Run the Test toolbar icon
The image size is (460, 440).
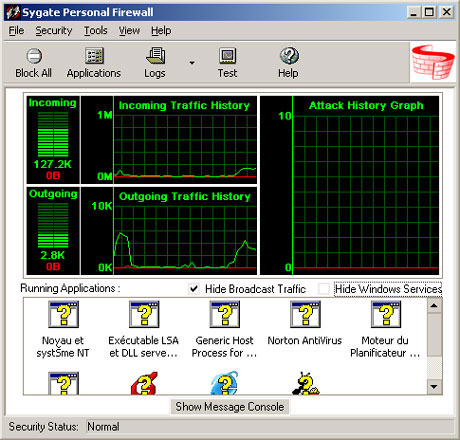[227, 56]
